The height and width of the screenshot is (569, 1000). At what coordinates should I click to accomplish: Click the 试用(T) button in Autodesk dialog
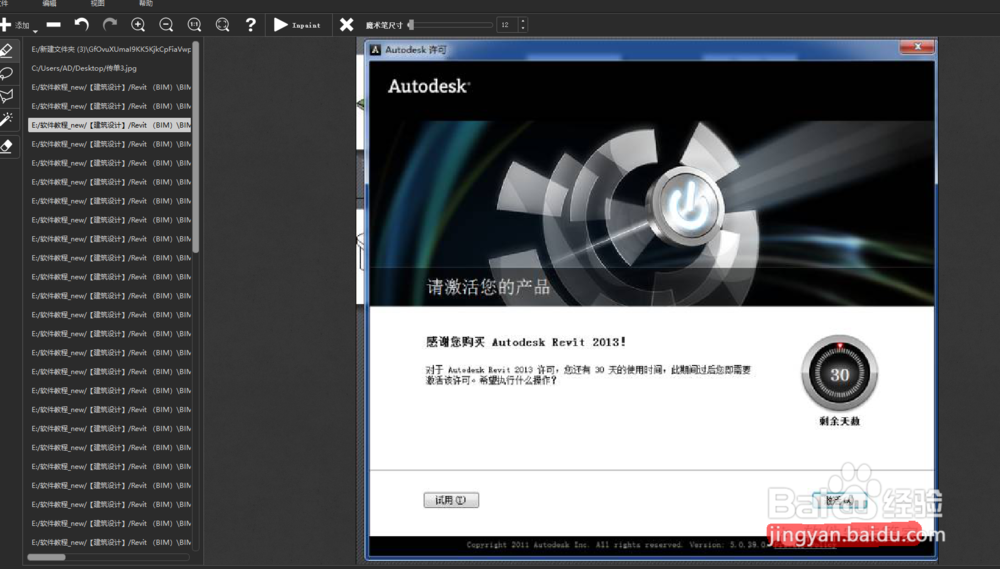click(451, 500)
